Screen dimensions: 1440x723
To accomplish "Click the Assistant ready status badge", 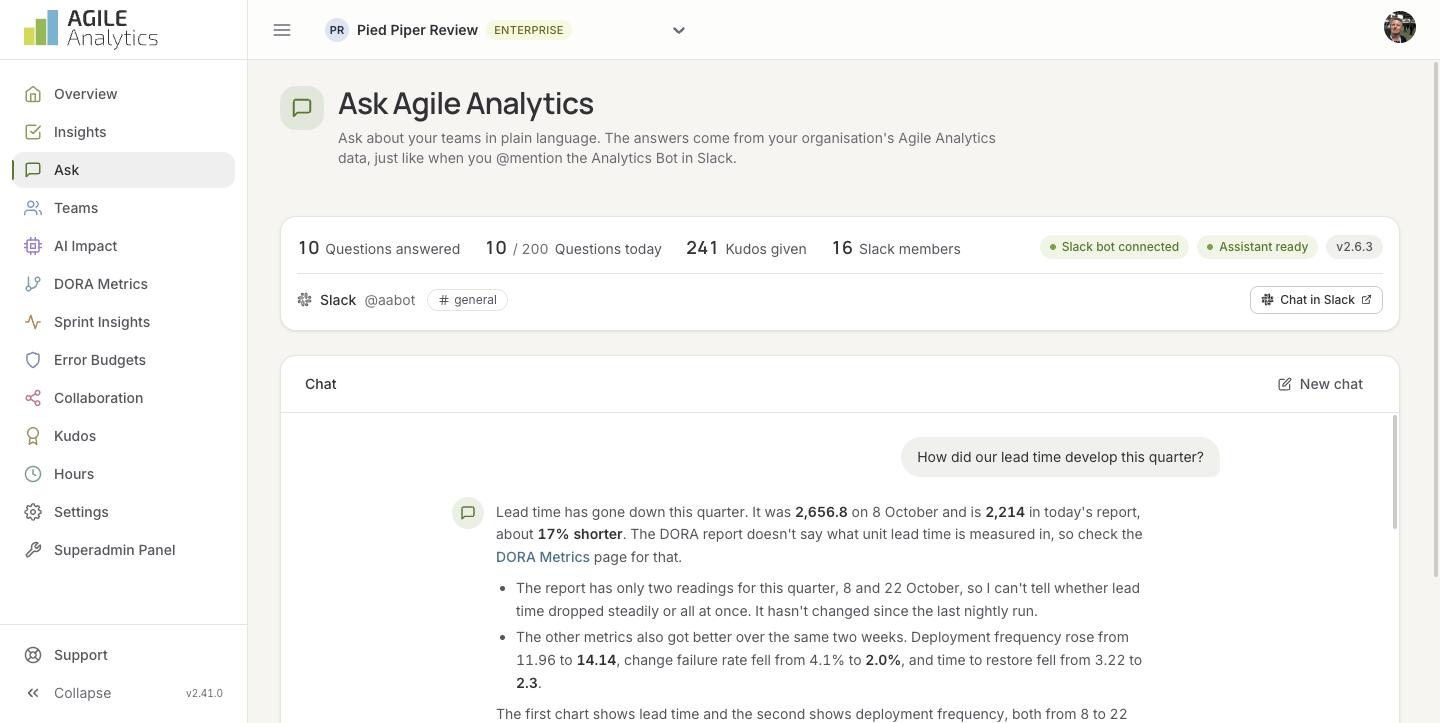I will (x=1258, y=247).
